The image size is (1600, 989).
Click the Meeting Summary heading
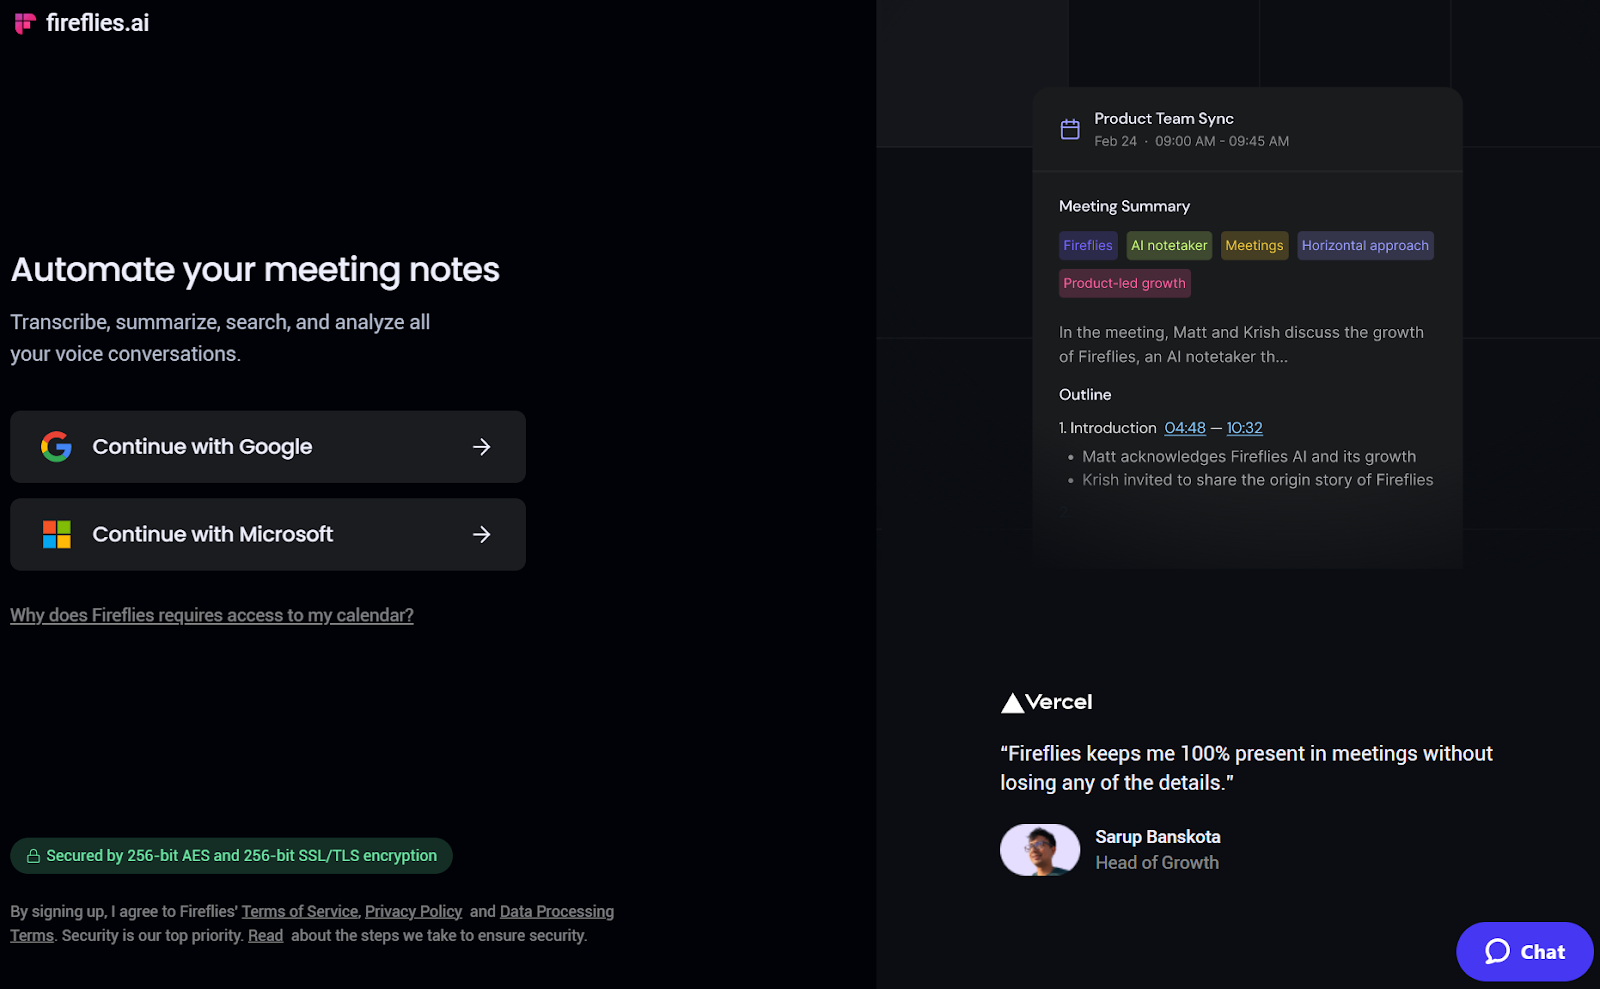coord(1125,206)
